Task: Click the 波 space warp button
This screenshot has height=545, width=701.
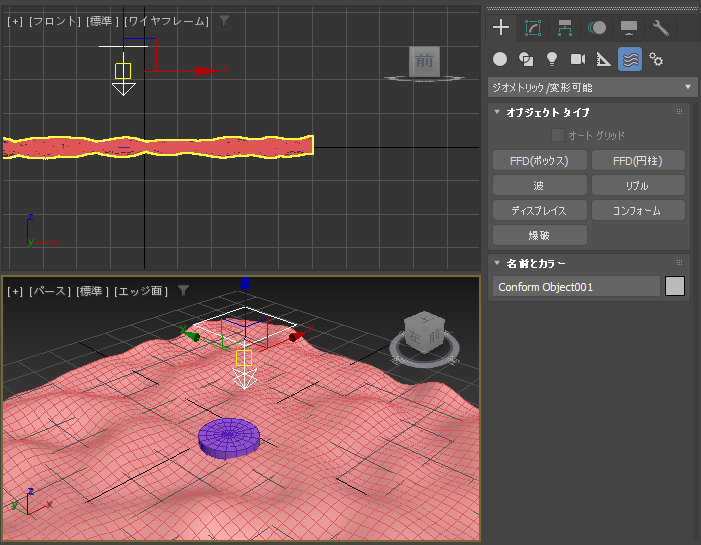Action: 540,186
